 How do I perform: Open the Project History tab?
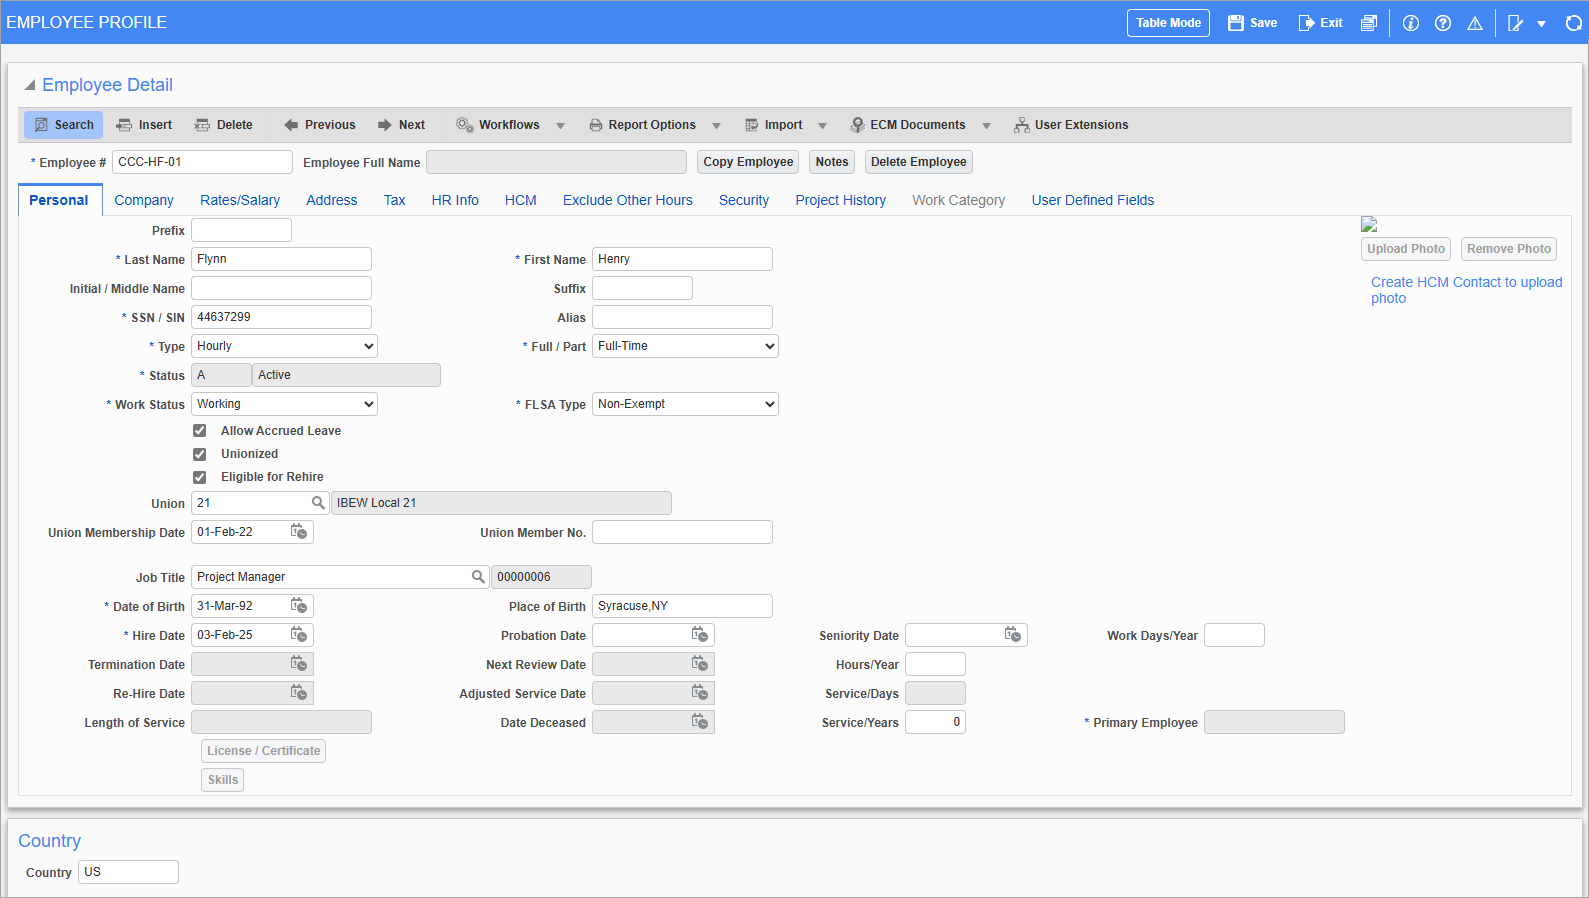pos(841,200)
